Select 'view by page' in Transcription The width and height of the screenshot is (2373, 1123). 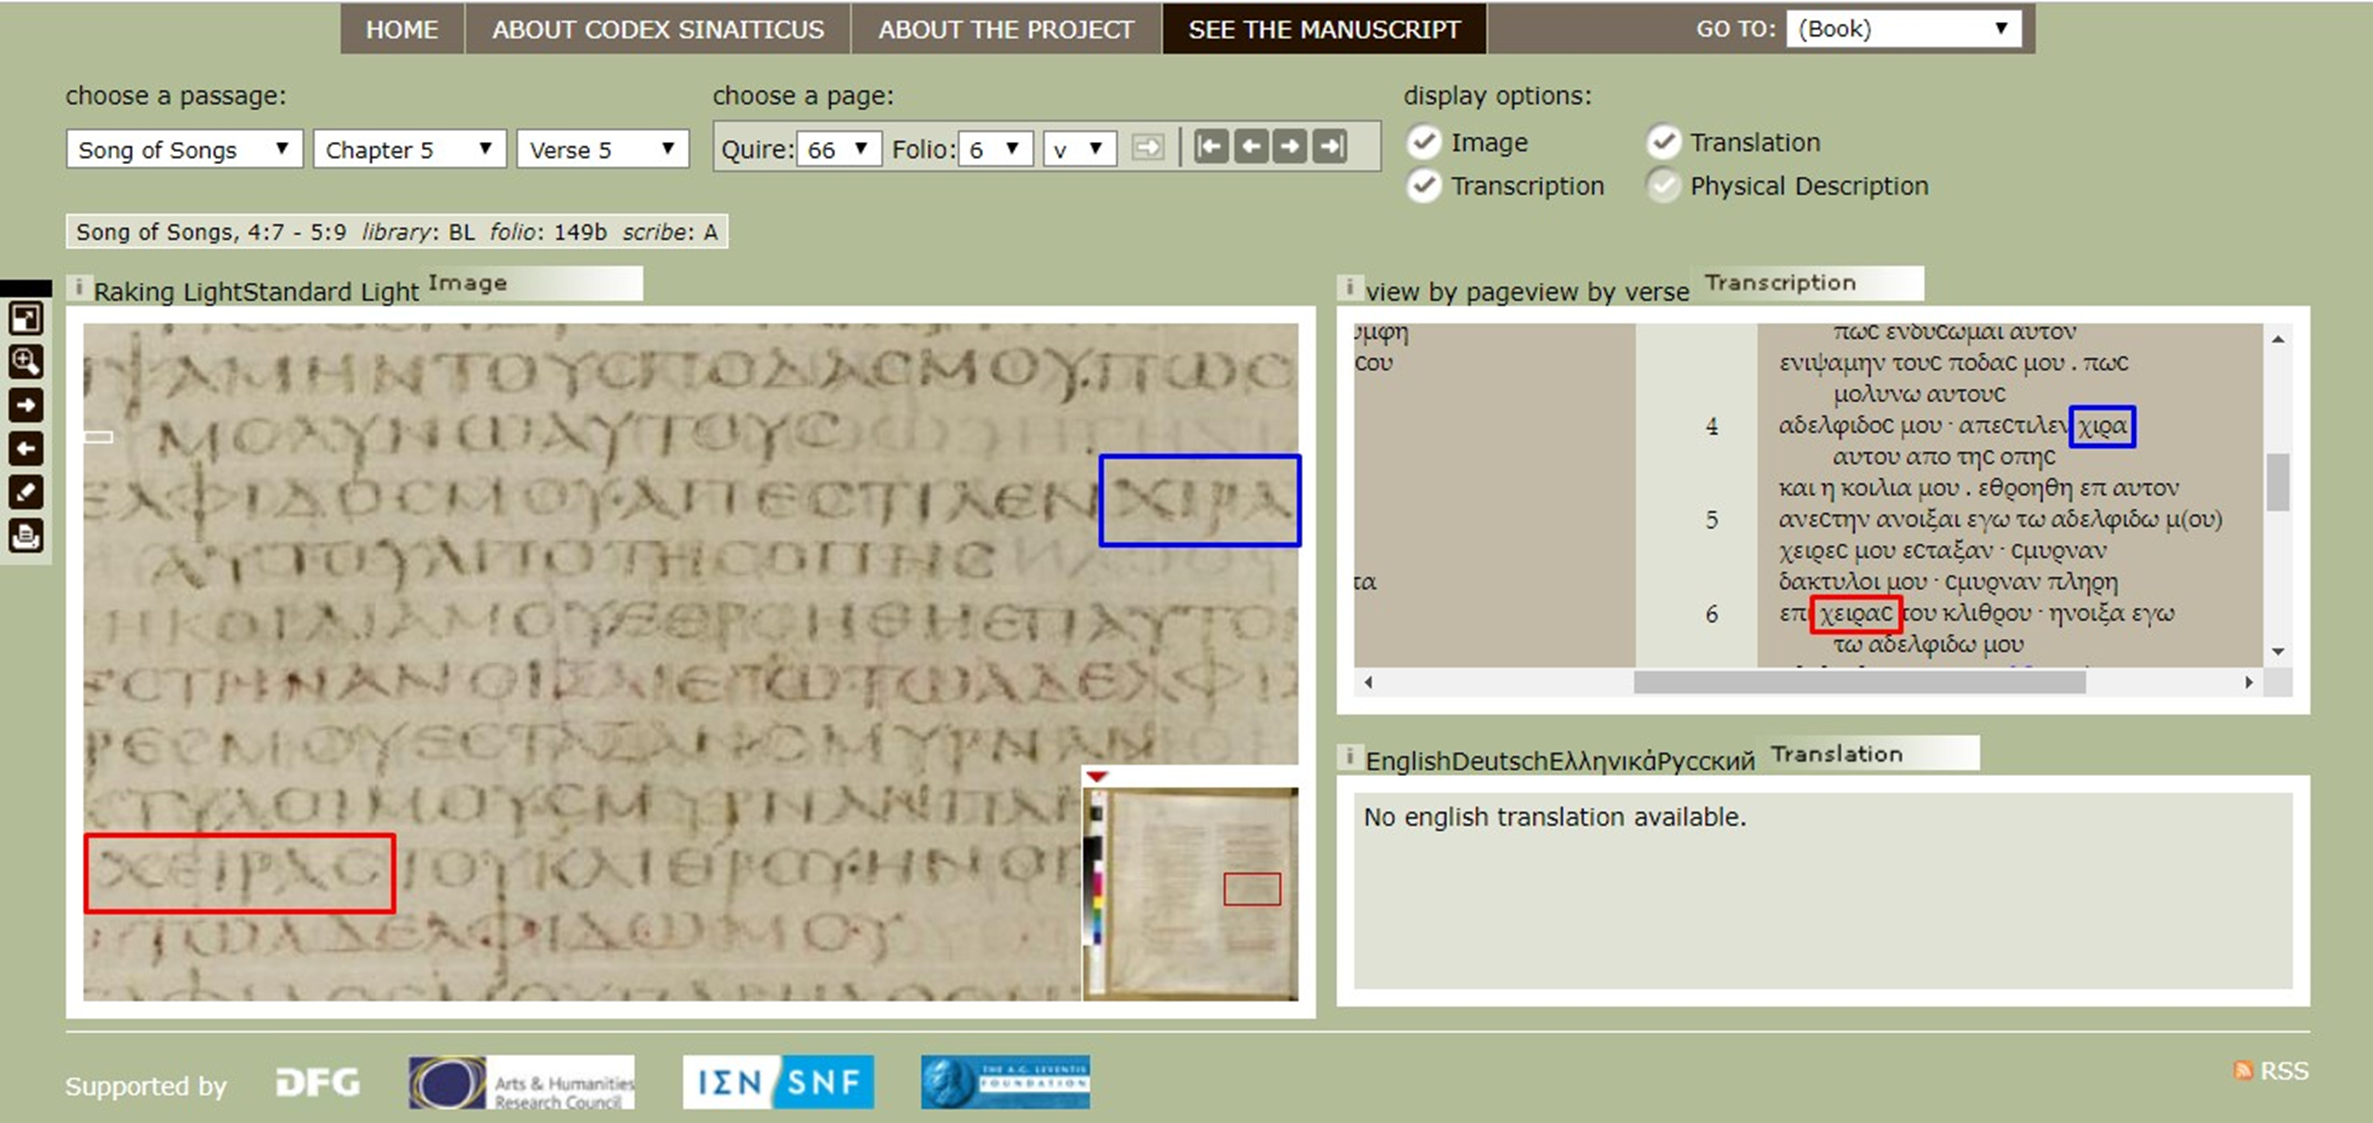pyautogui.click(x=1444, y=292)
